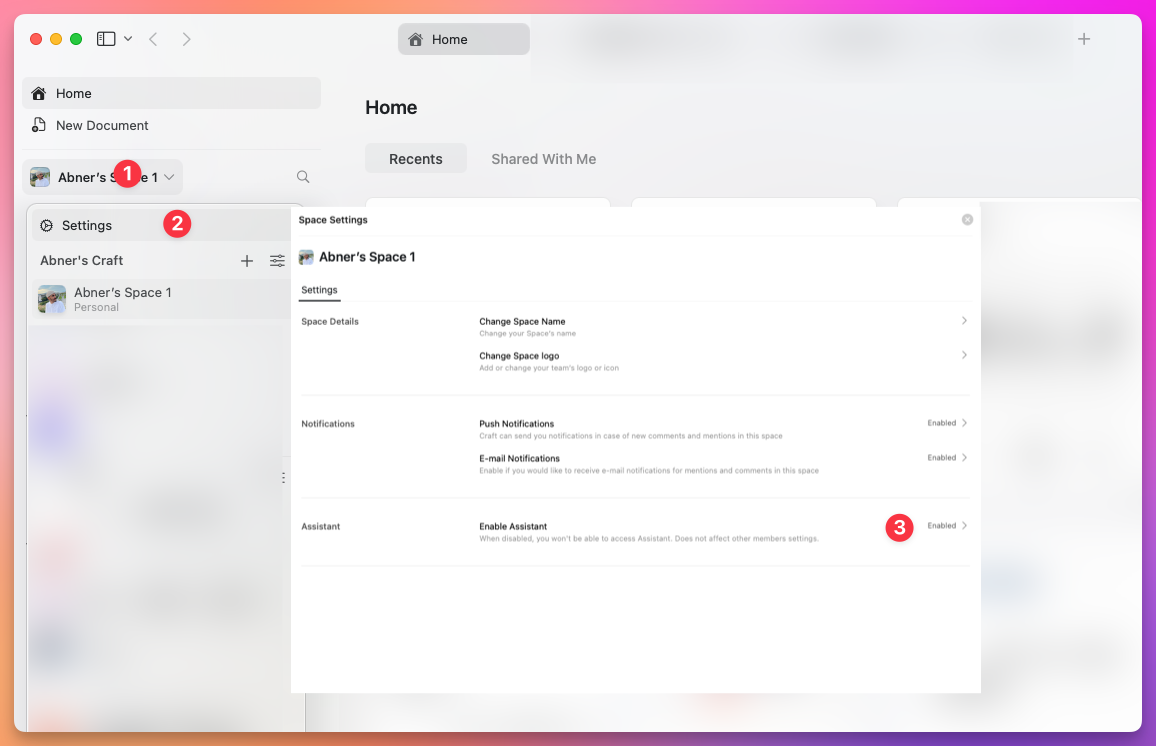Expand Change Space Name chevron
This screenshot has height=746, width=1156.
[x=964, y=321]
